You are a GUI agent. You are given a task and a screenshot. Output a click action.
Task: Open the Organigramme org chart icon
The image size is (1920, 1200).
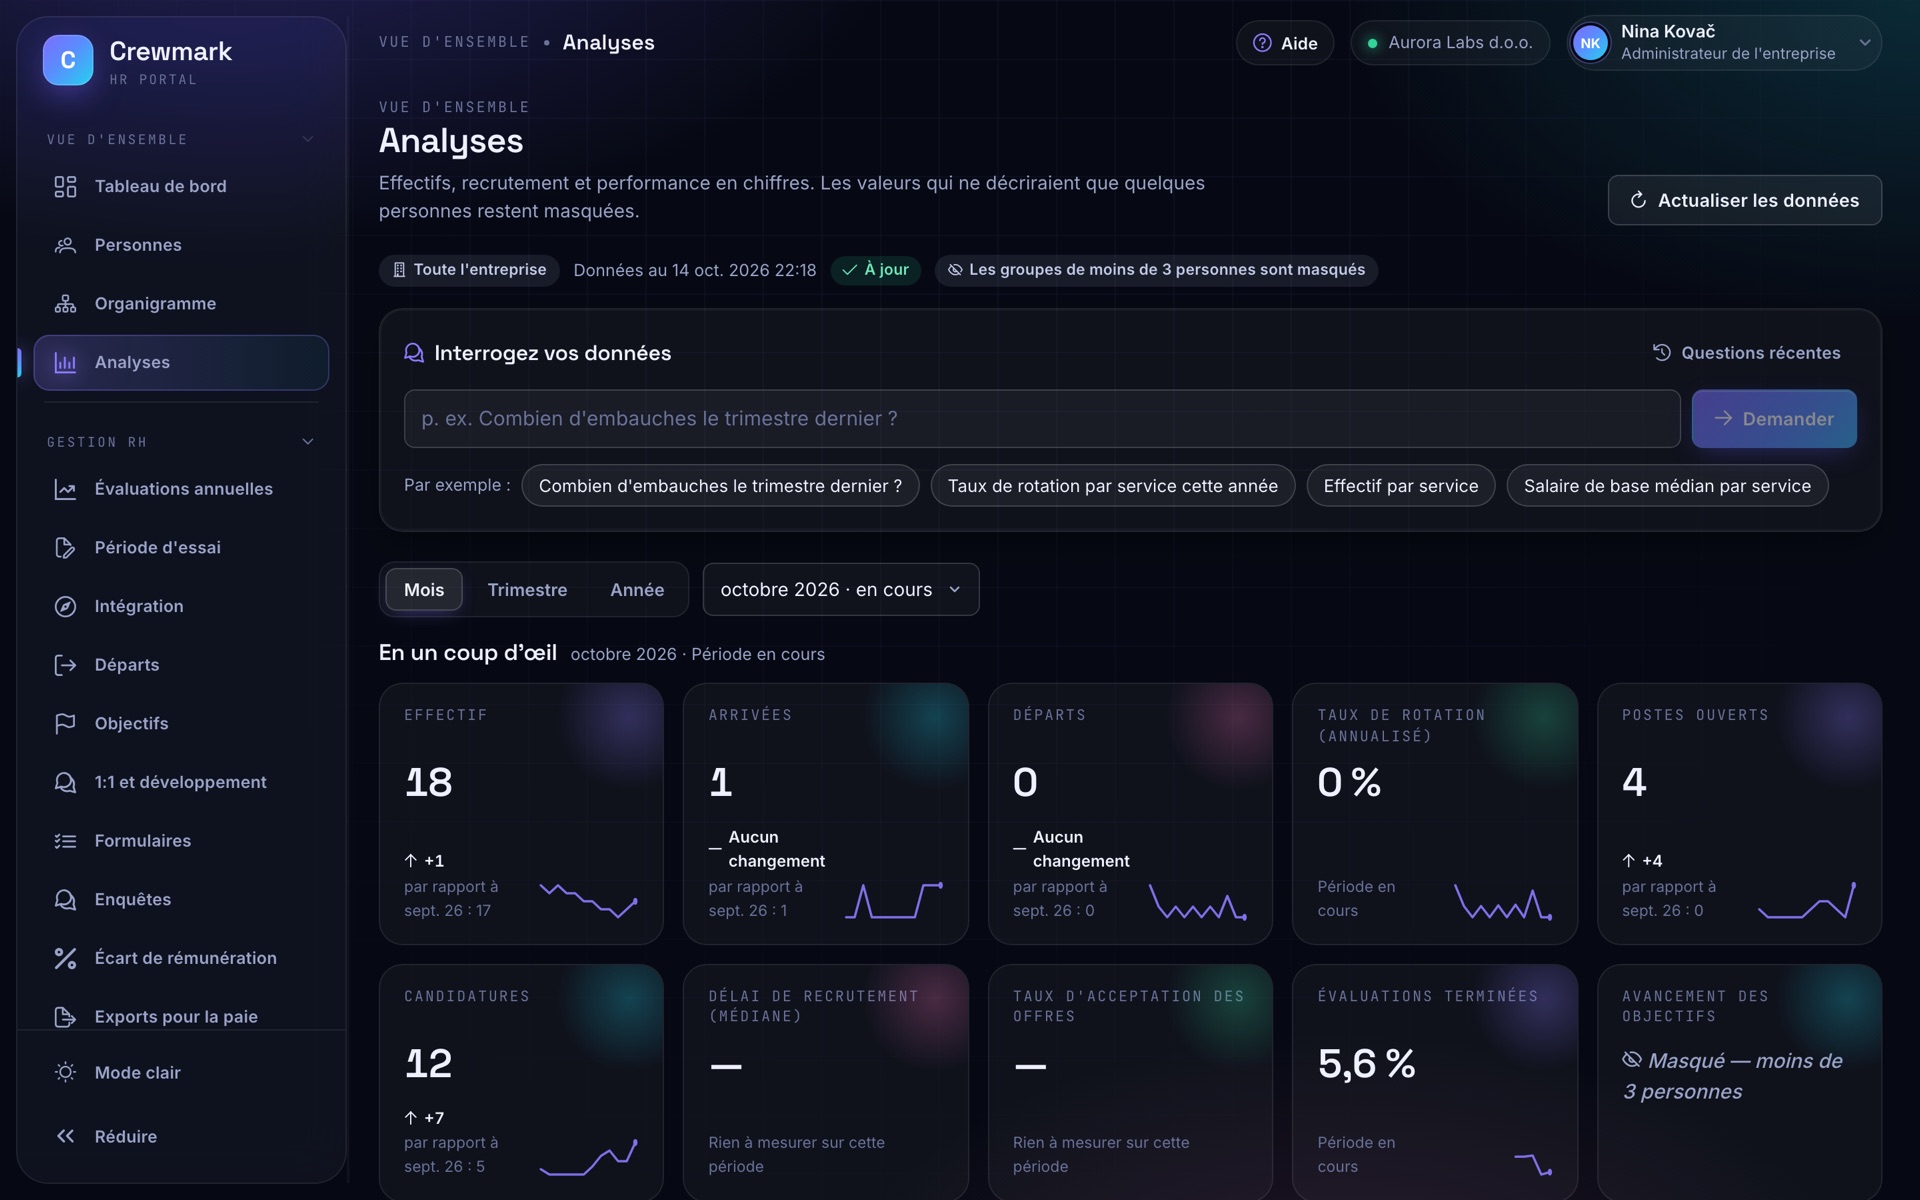65,303
